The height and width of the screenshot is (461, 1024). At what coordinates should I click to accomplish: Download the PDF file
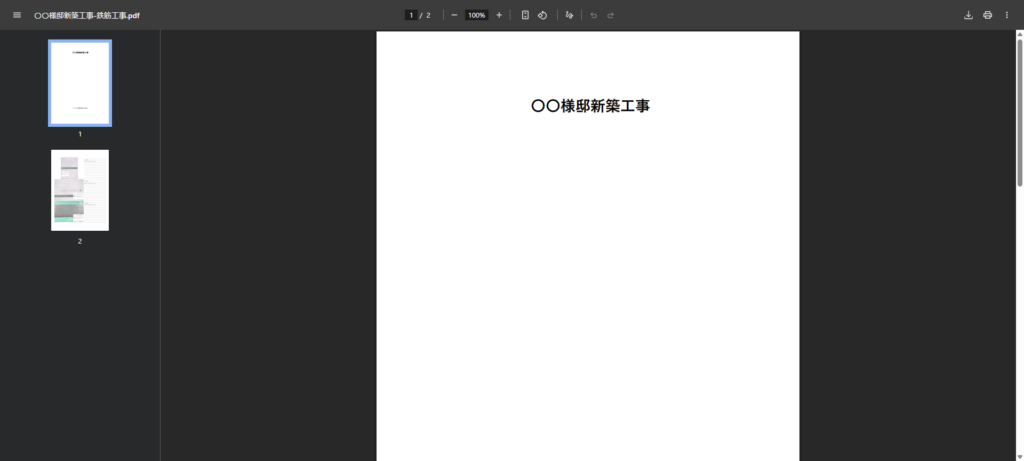tap(968, 15)
